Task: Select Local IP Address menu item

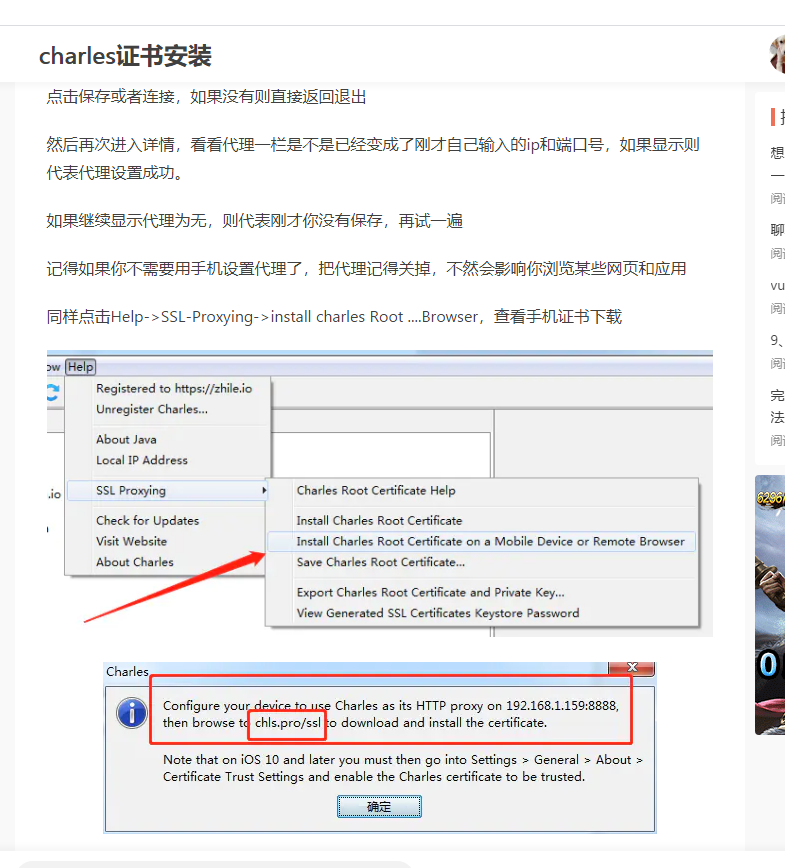Action: click(x=142, y=460)
